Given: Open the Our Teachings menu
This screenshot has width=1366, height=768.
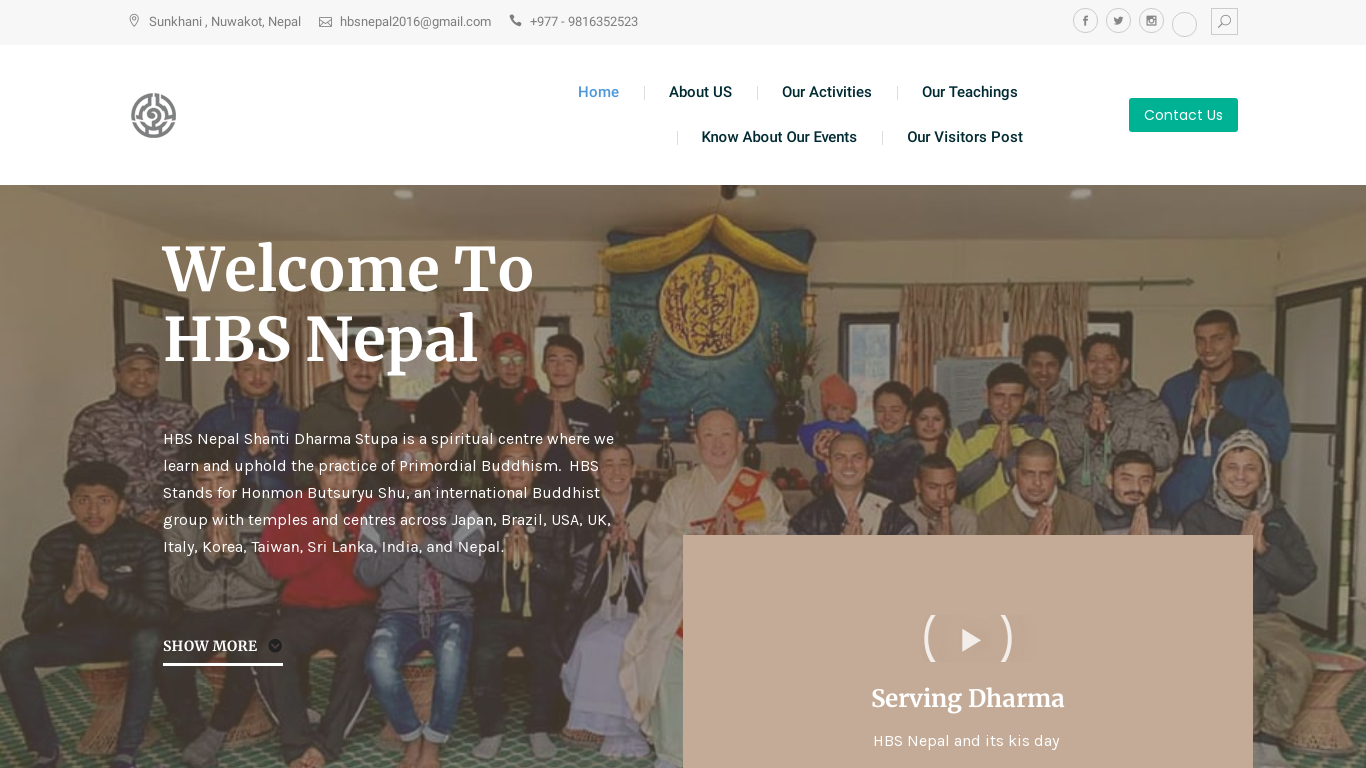Looking at the screenshot, I should tap(970, 92).
